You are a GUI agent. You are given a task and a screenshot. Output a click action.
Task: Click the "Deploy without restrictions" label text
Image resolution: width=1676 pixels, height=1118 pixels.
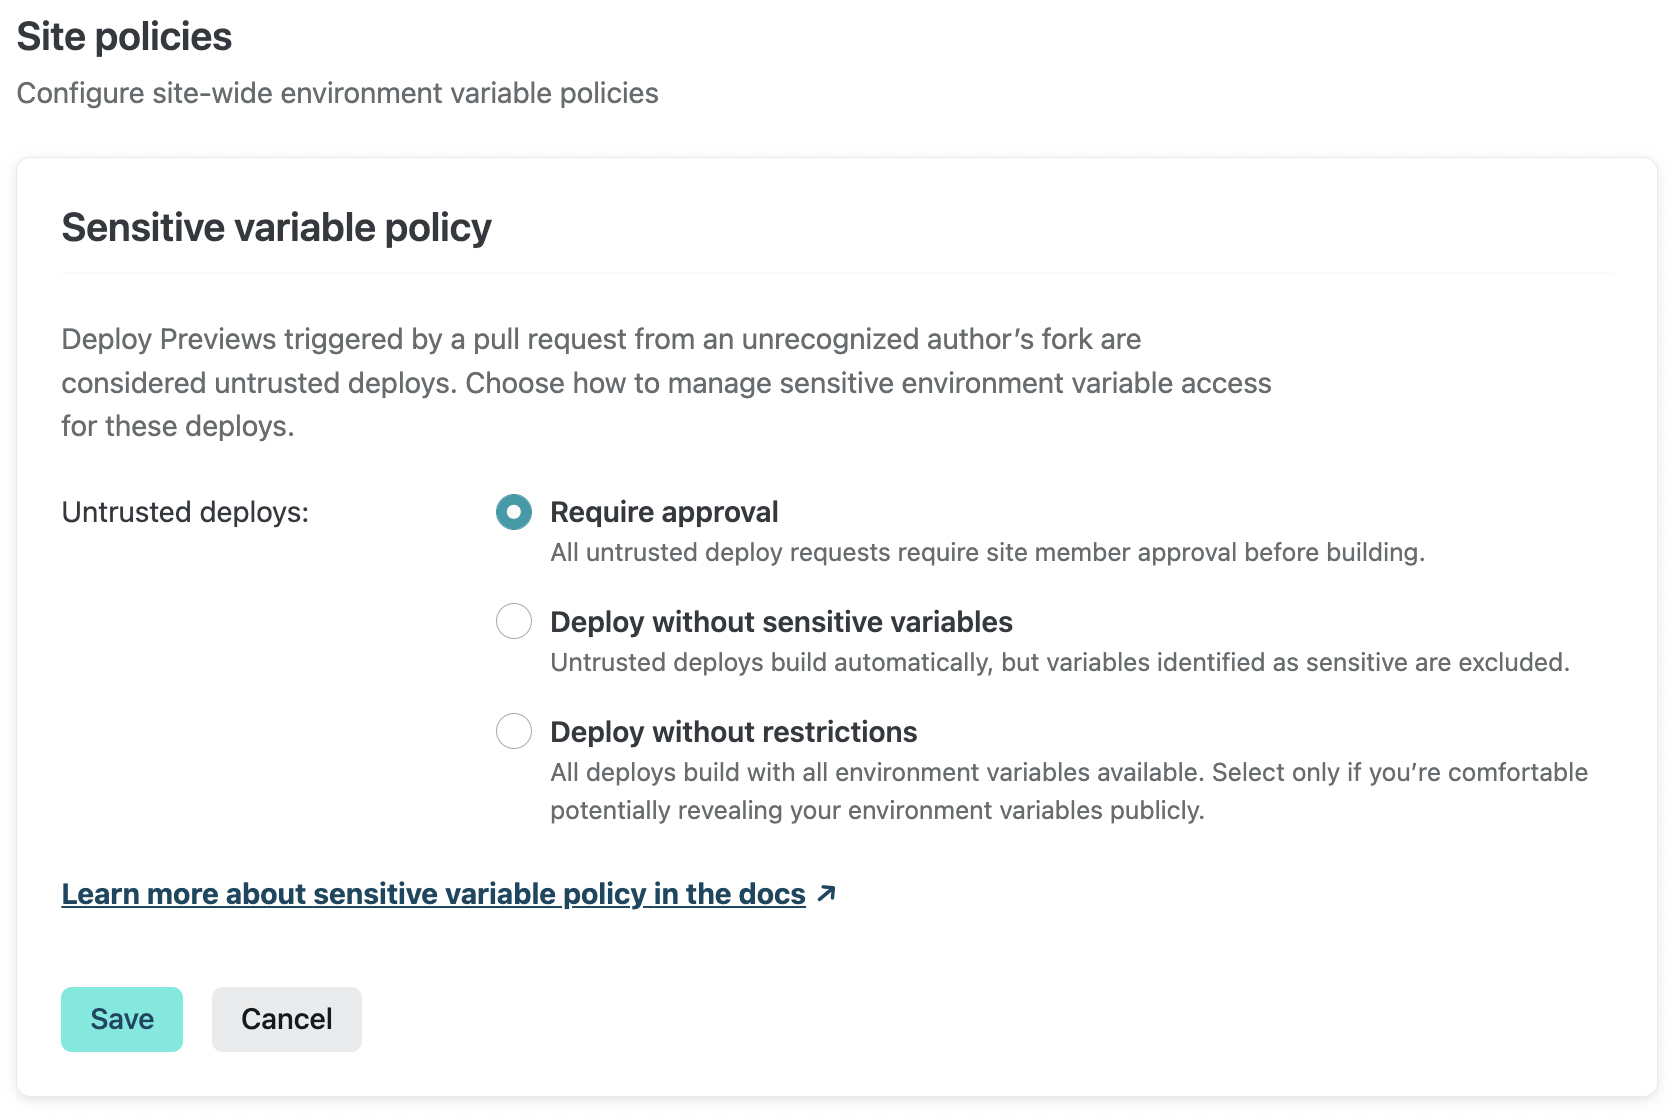click(733, 732)
